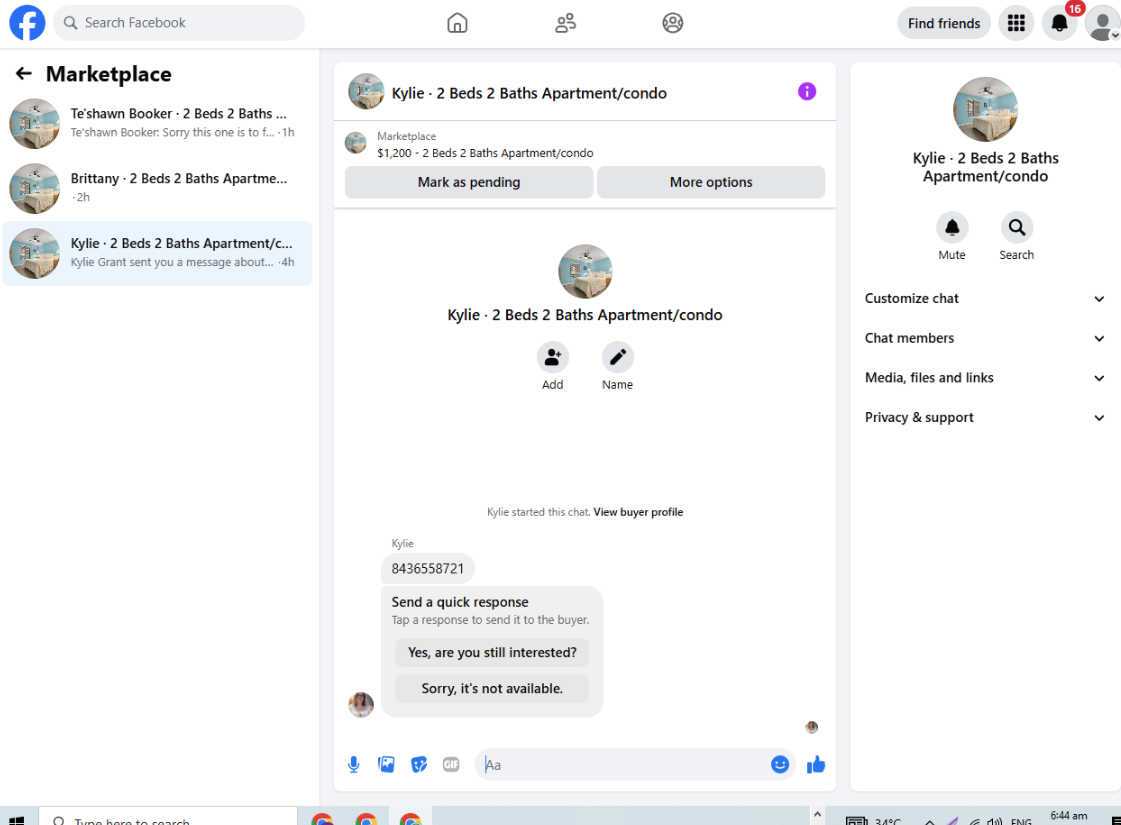Open Brittany conversation in list
This screenshot has height=825, width=1121.
coord(157,188)
